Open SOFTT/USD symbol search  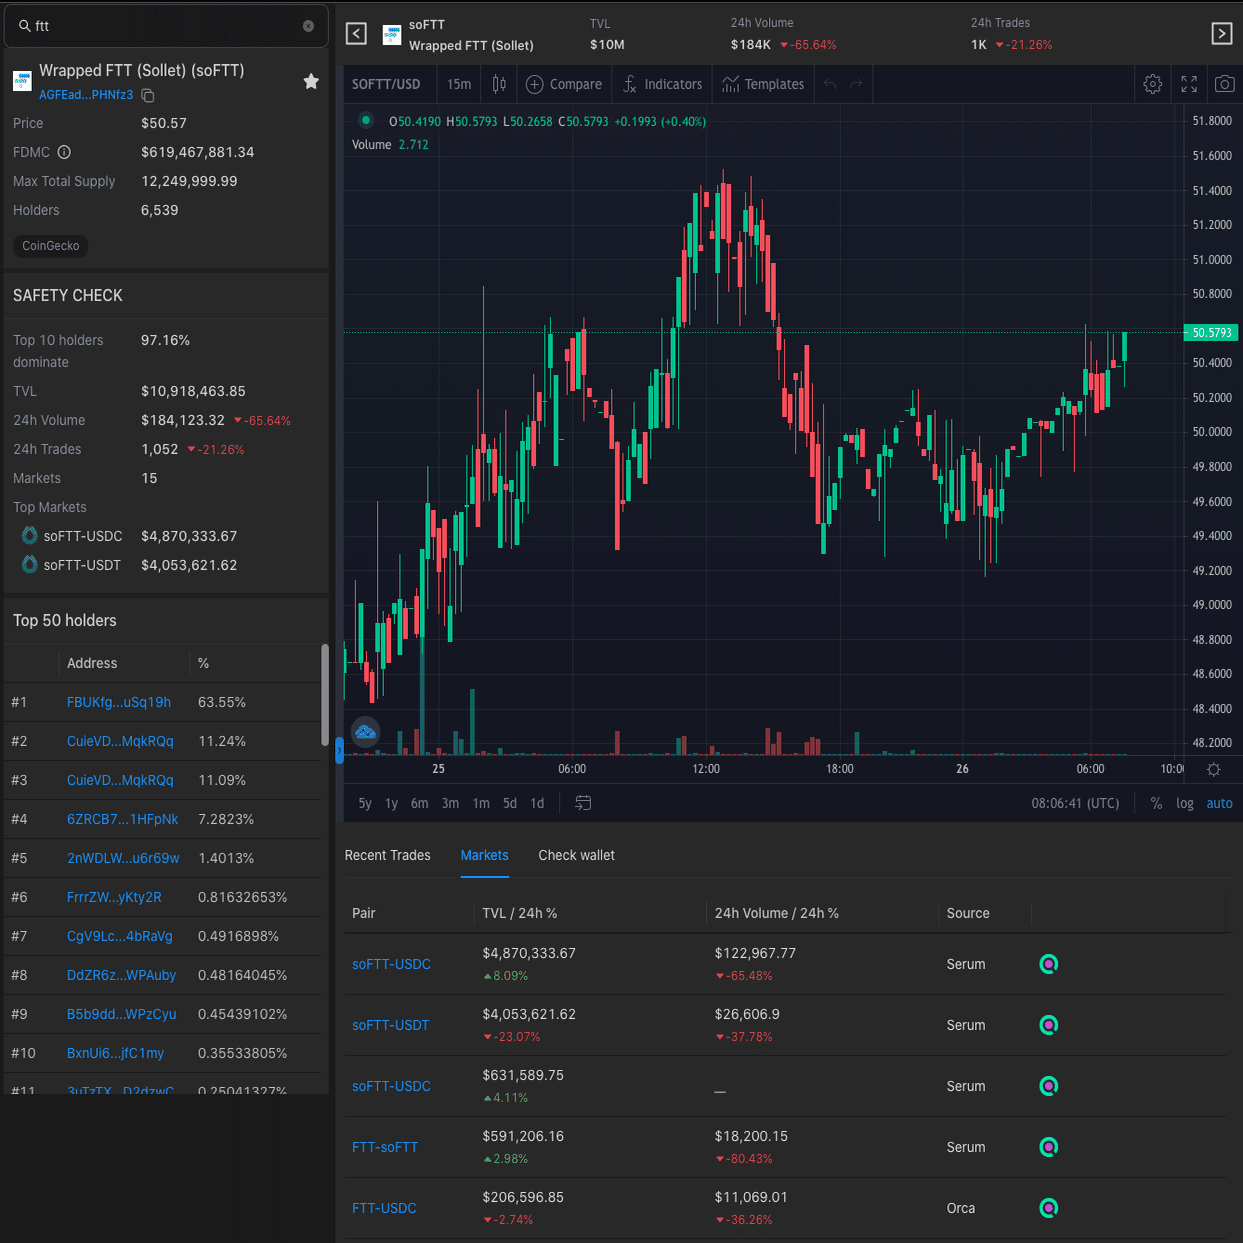click(386, 85)
